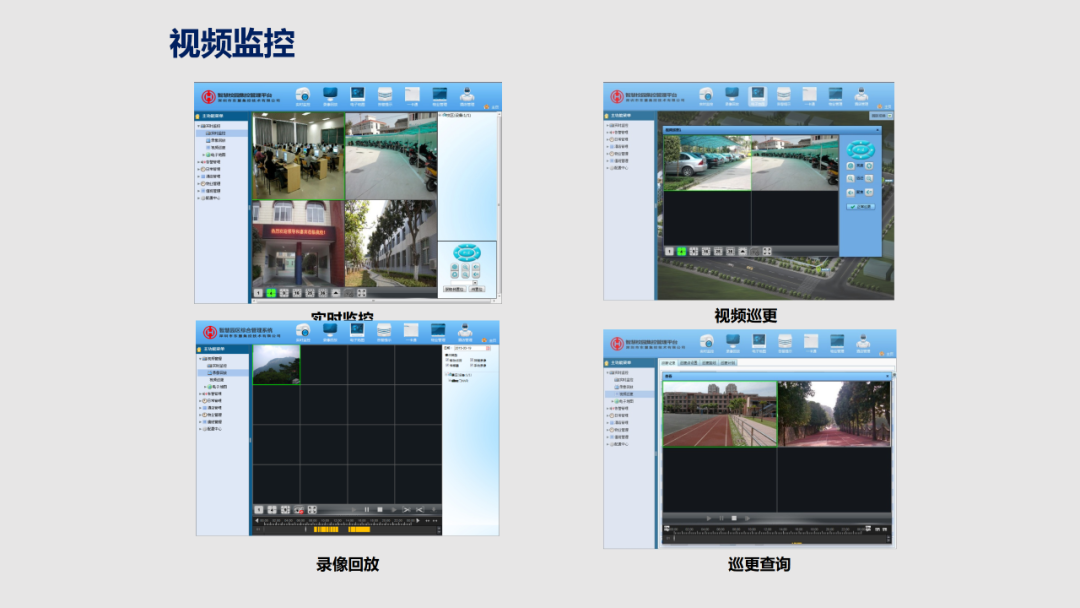Click exit link at 实时监控 toolbar right
This screenshot has height=608, width=1080.
491,107
